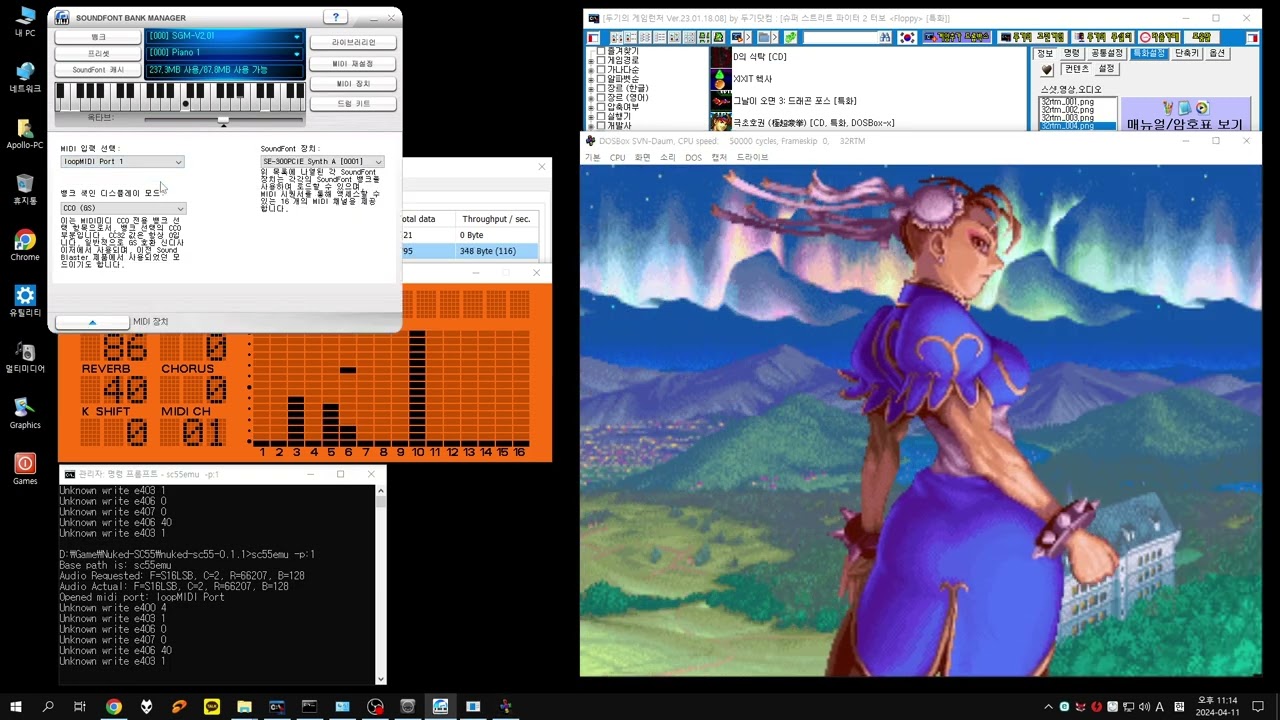
Task: Click the Task View taskbar icon
Action: (x=80, y=706)
